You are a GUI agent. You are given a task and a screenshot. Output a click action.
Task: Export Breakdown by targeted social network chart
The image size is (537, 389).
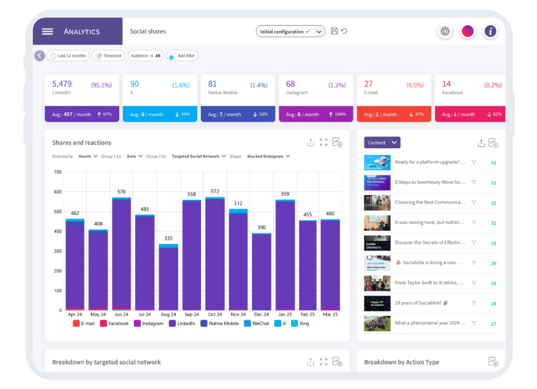pyautogui.click(x=310, y=362)
